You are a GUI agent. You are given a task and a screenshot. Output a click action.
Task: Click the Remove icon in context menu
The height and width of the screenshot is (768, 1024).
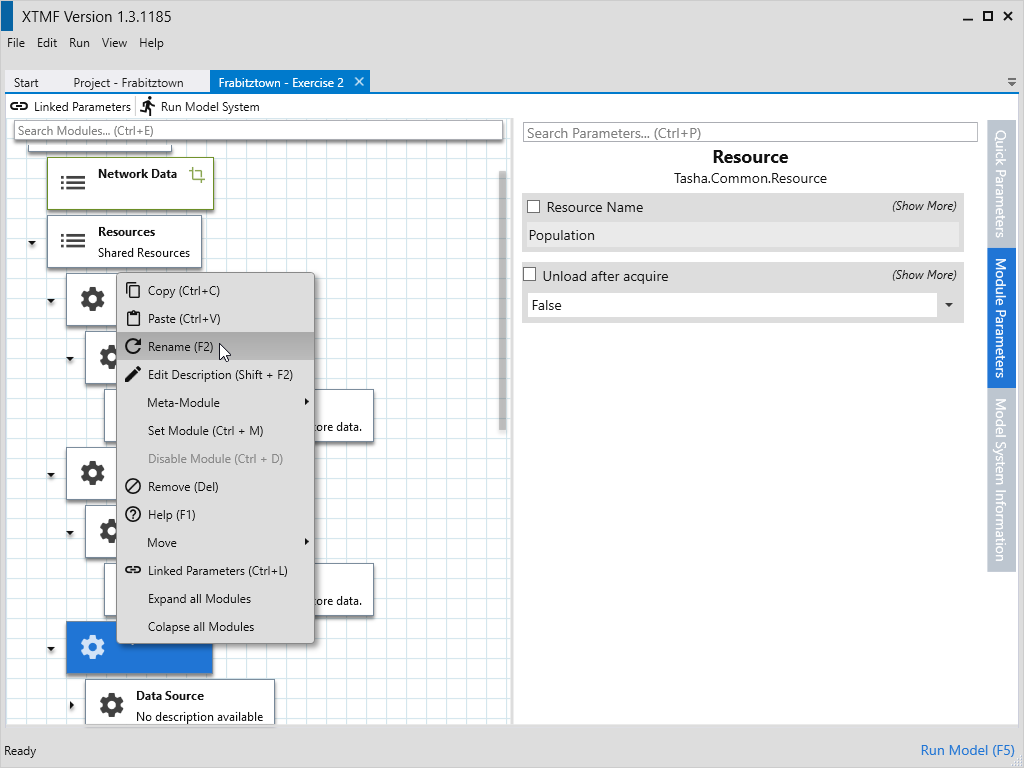133,487
